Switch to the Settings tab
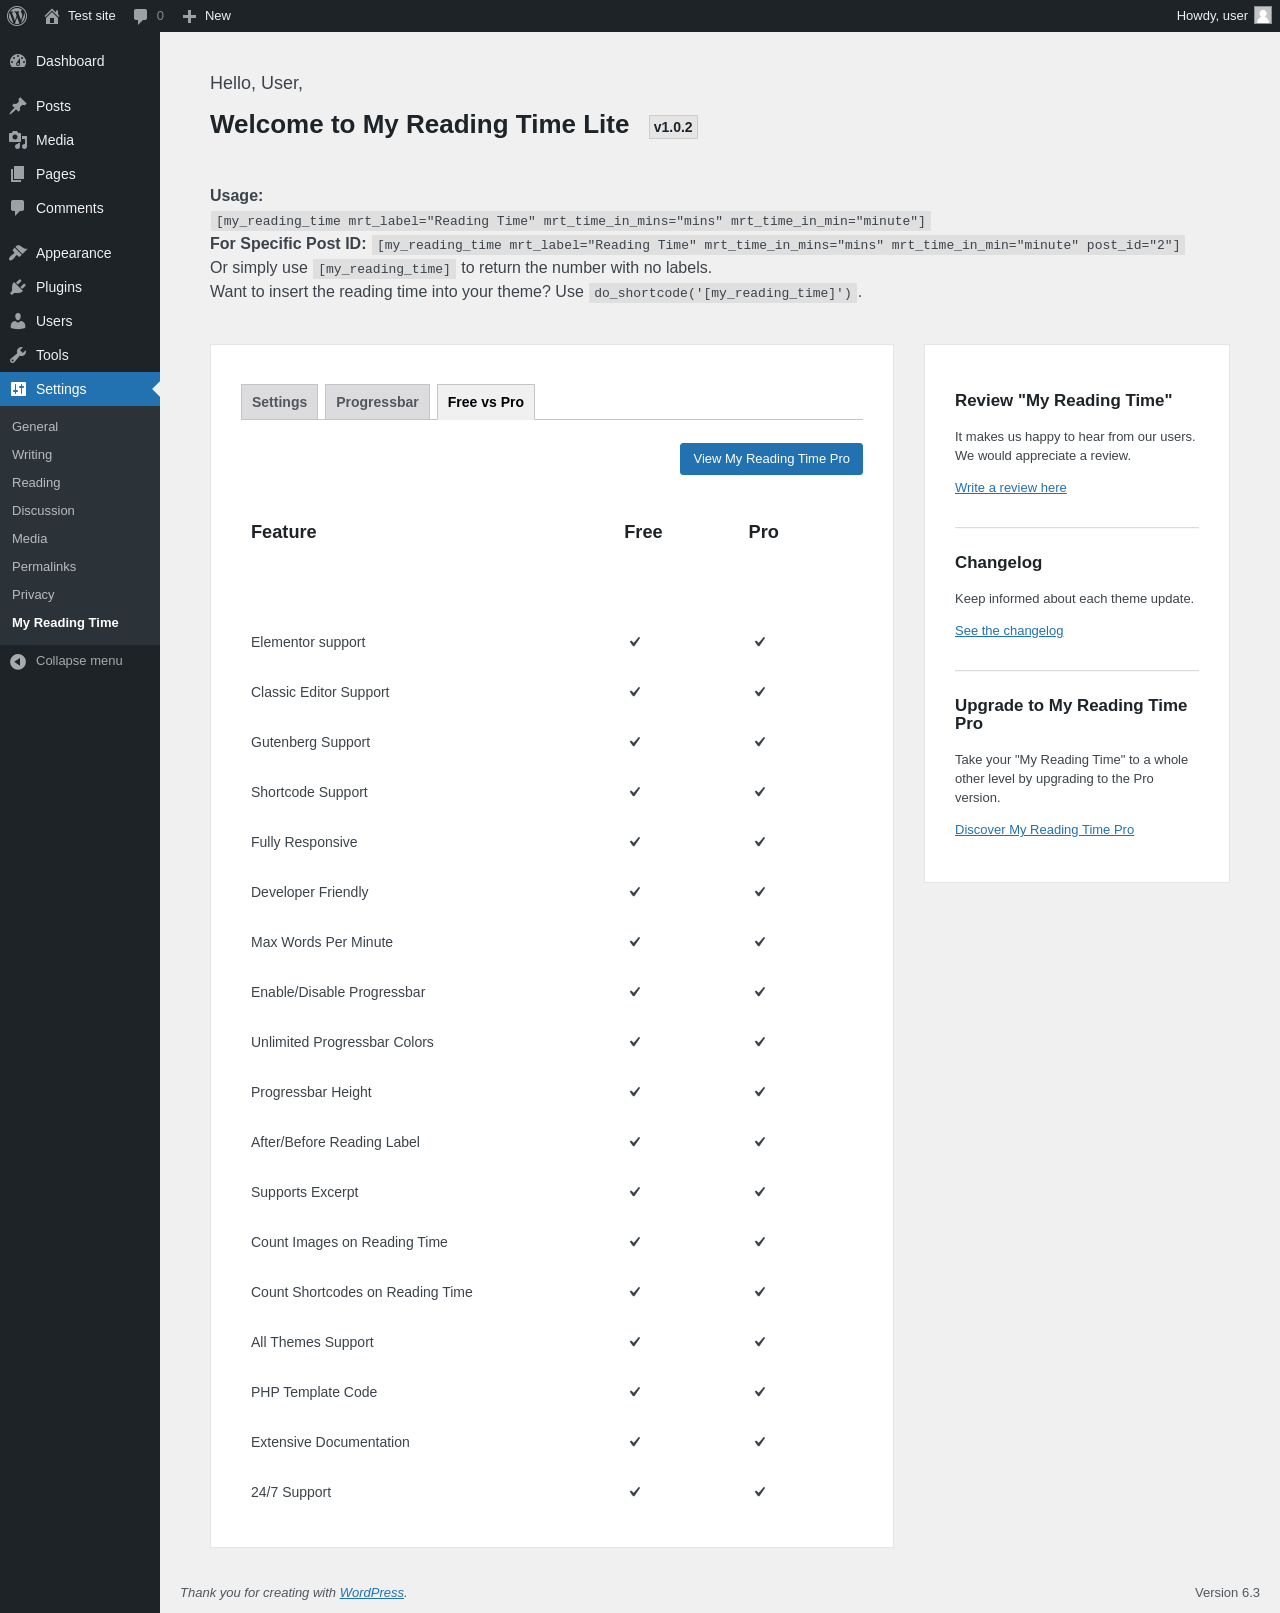The image size is (1280, 1613). 280,402
